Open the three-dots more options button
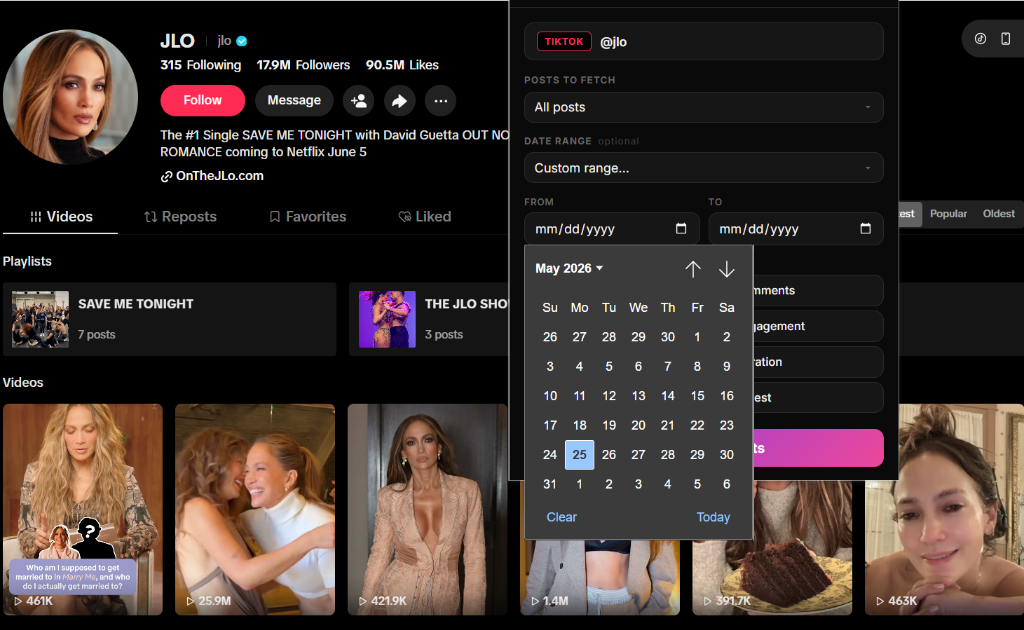This screenshot has height=630, width=1024. coord(440,101)
